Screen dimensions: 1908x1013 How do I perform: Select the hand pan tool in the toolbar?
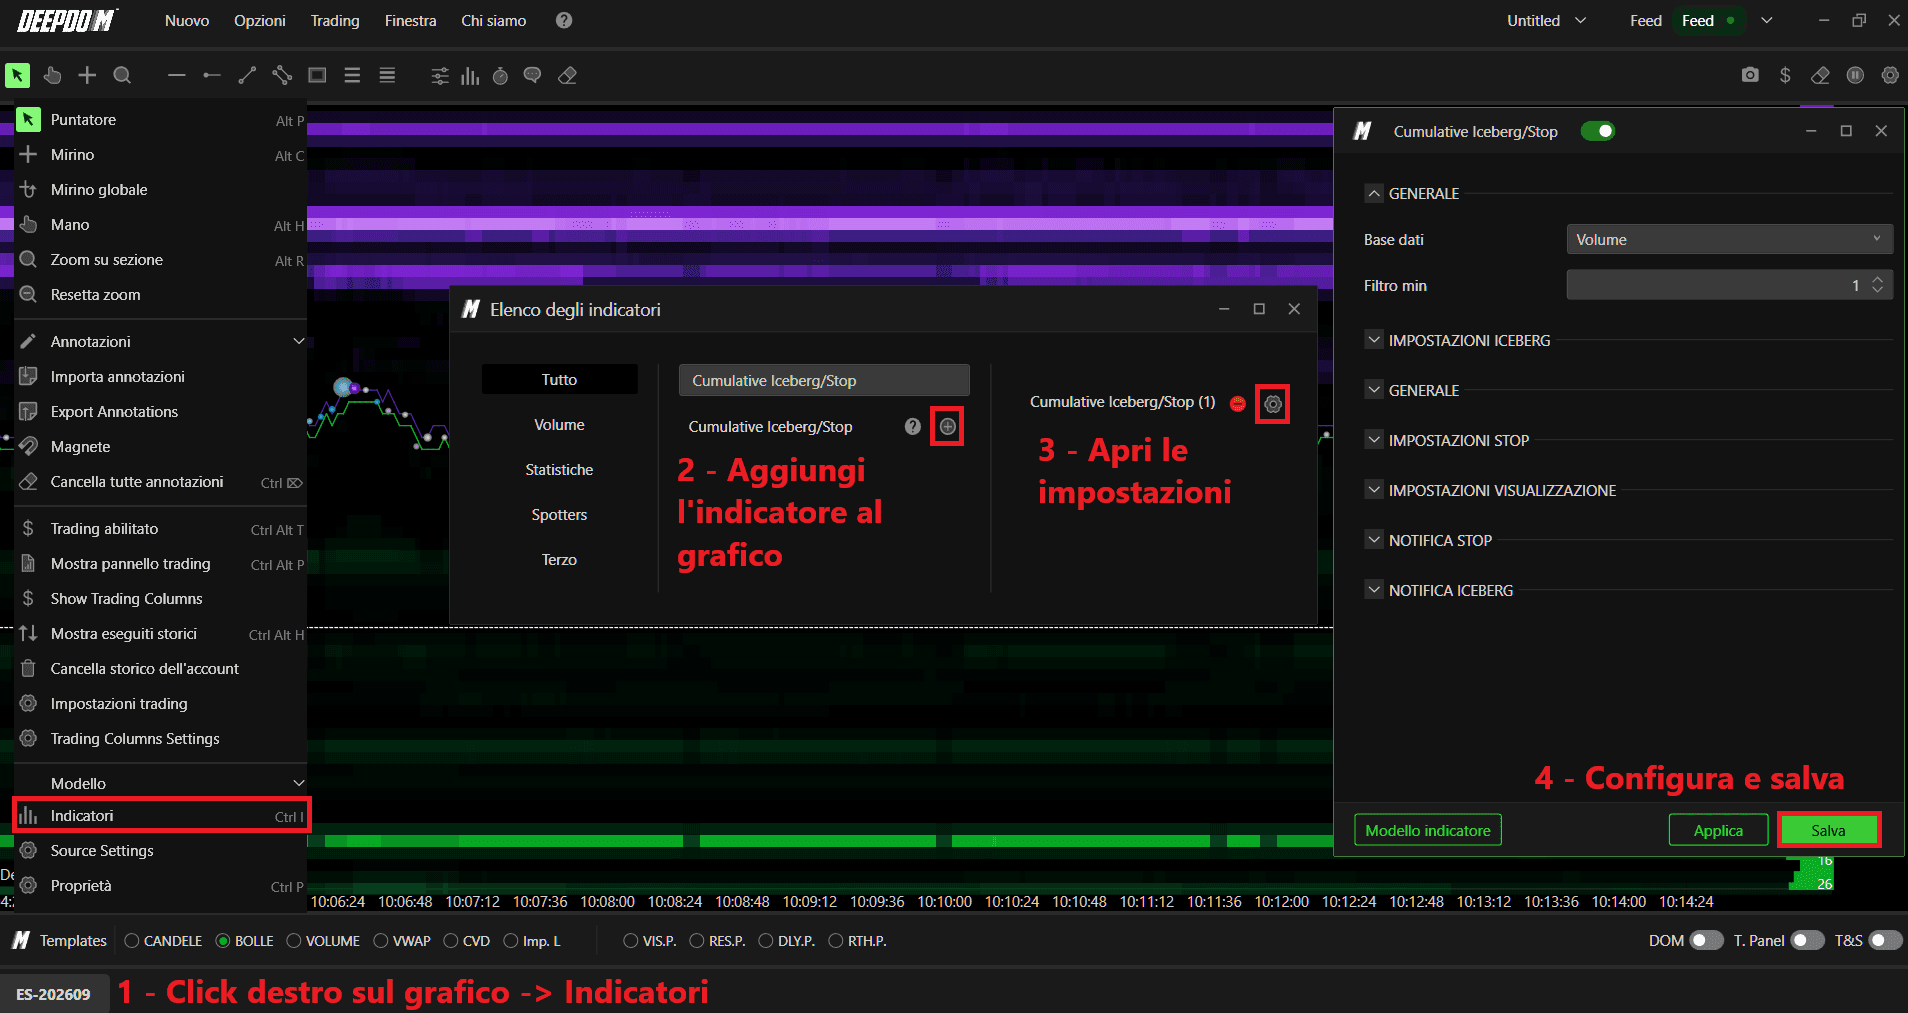pos(52,75)
